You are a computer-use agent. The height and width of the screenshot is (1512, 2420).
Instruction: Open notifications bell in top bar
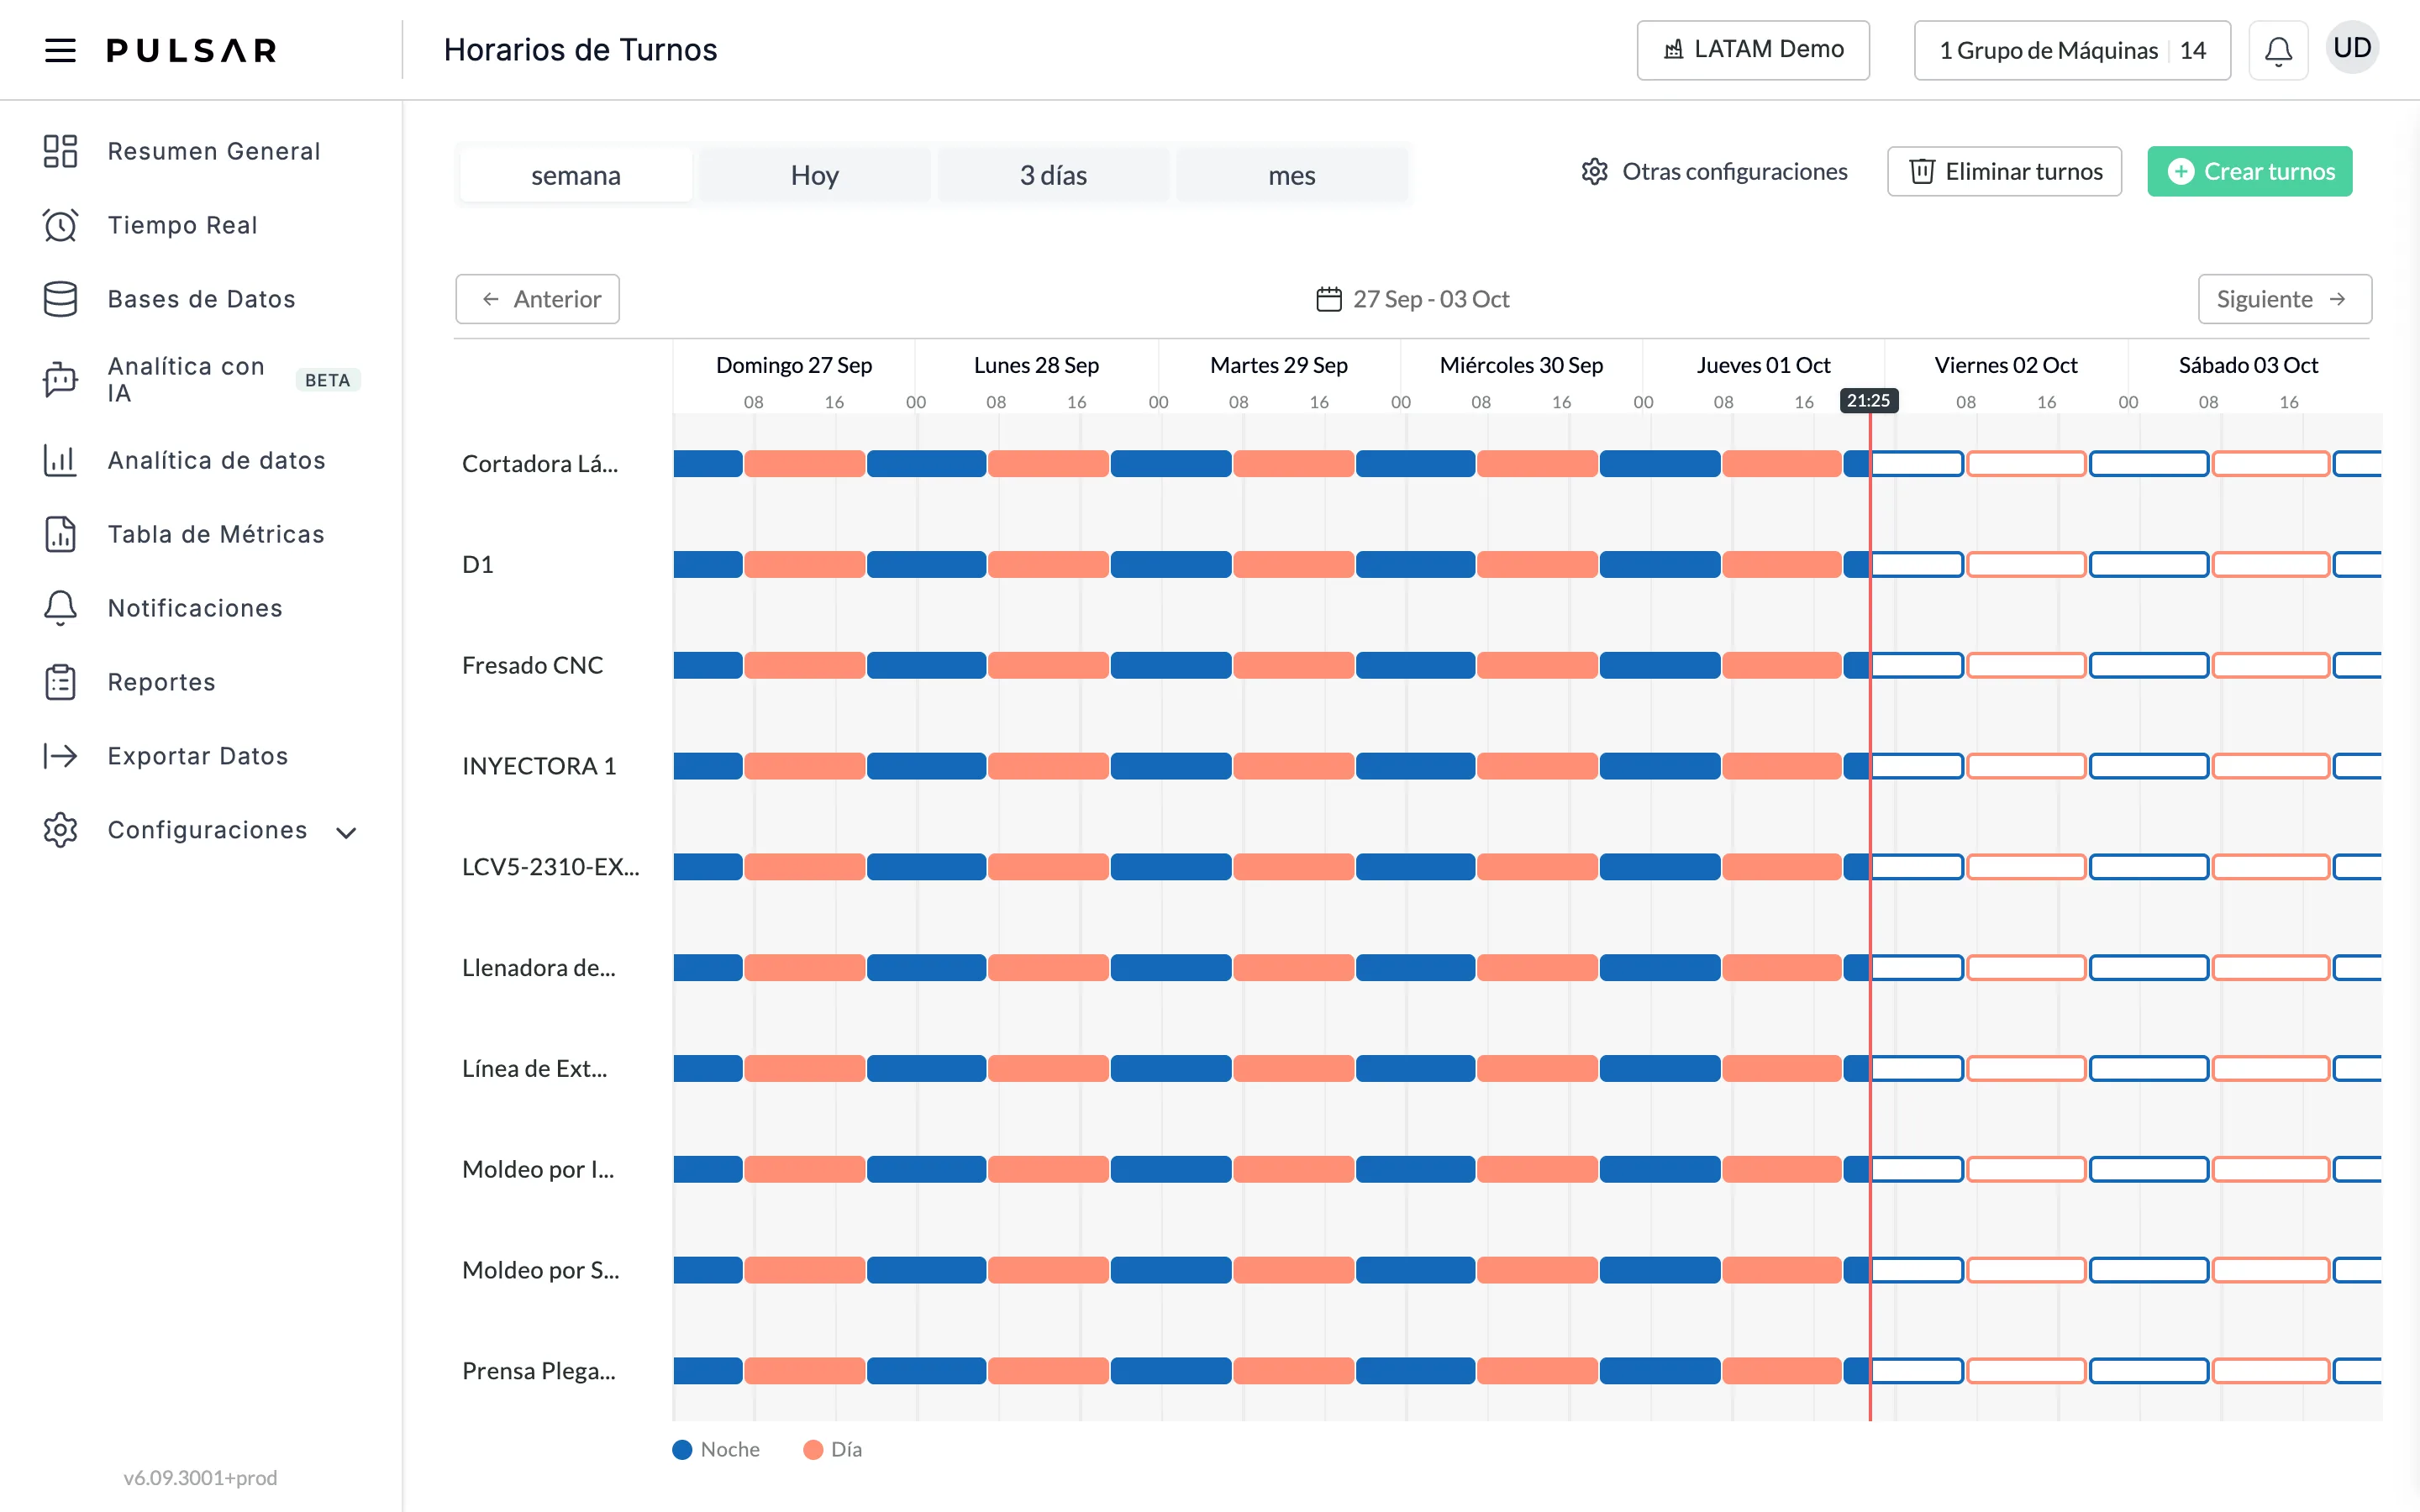point(2278,50)
